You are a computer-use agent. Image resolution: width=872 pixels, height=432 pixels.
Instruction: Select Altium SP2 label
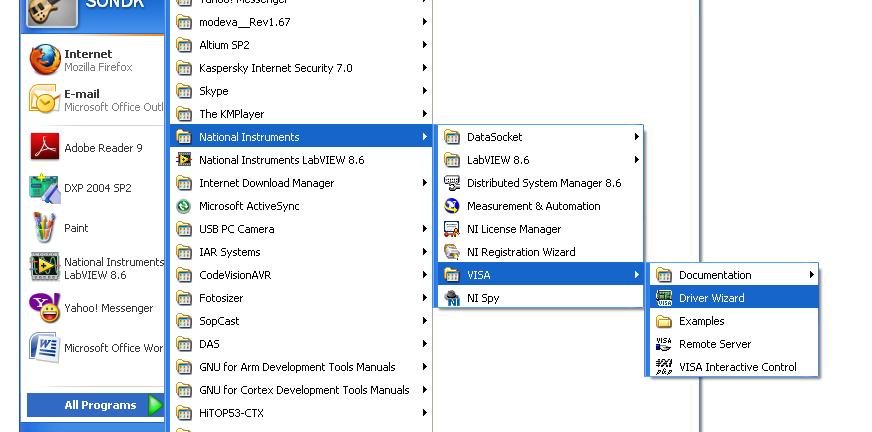(x=224, y=44)
